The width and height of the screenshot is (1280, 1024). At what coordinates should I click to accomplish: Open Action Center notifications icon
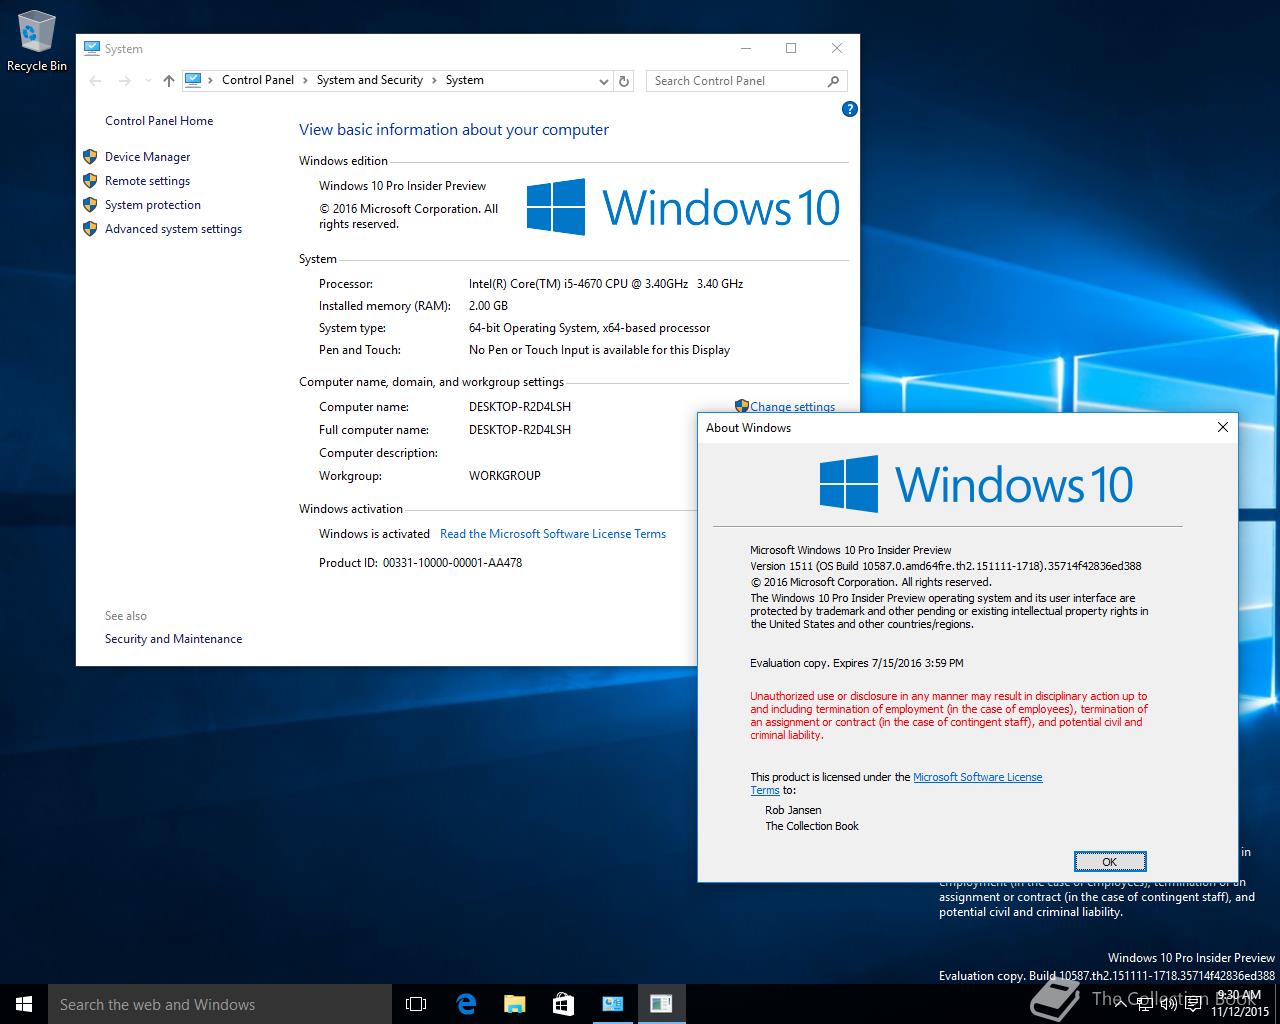pos(1193,1004)
